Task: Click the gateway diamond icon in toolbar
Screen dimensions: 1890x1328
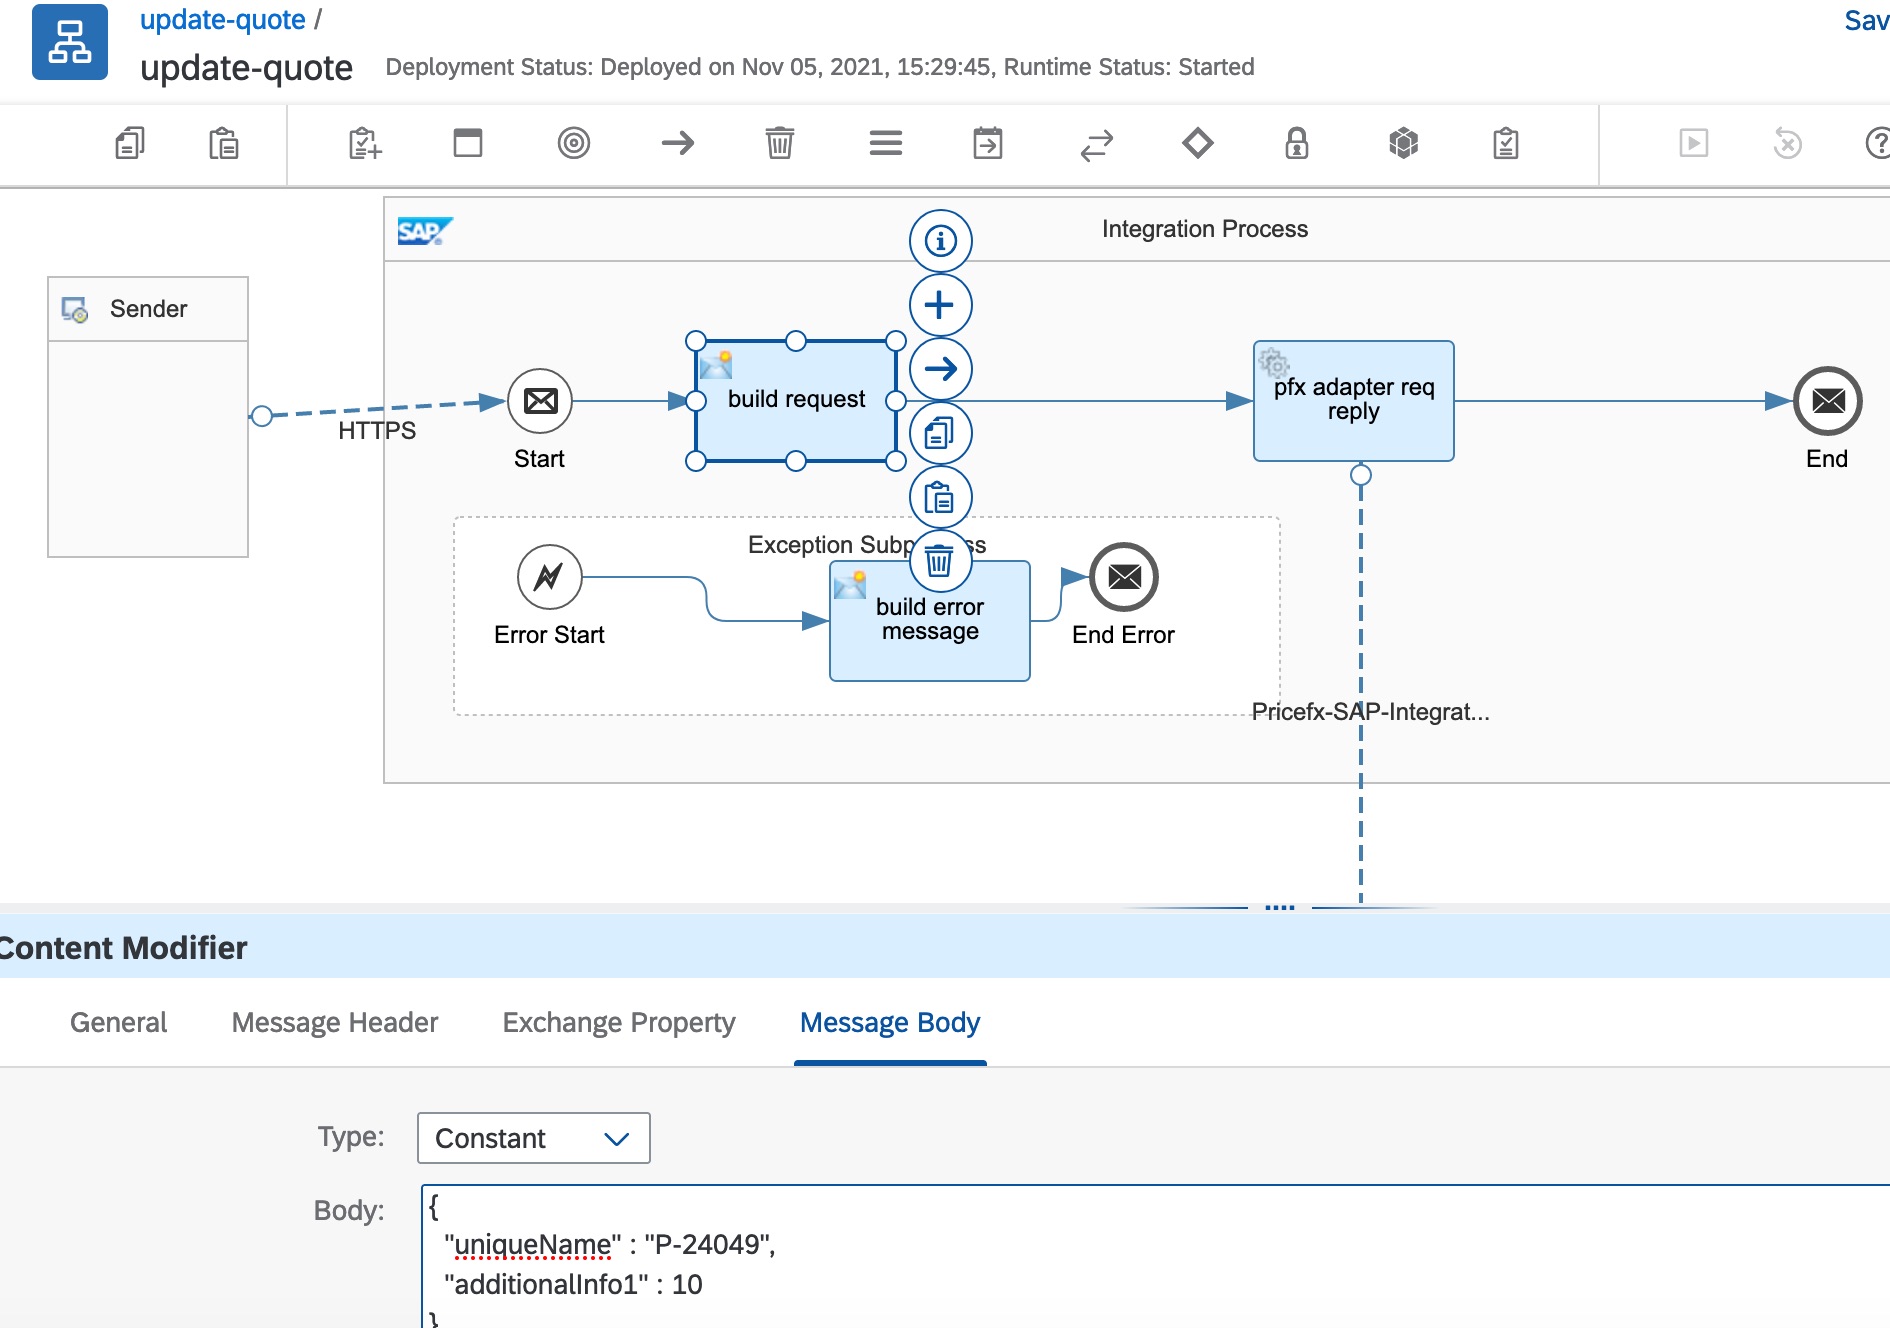Action: (x=1197, y=143)
